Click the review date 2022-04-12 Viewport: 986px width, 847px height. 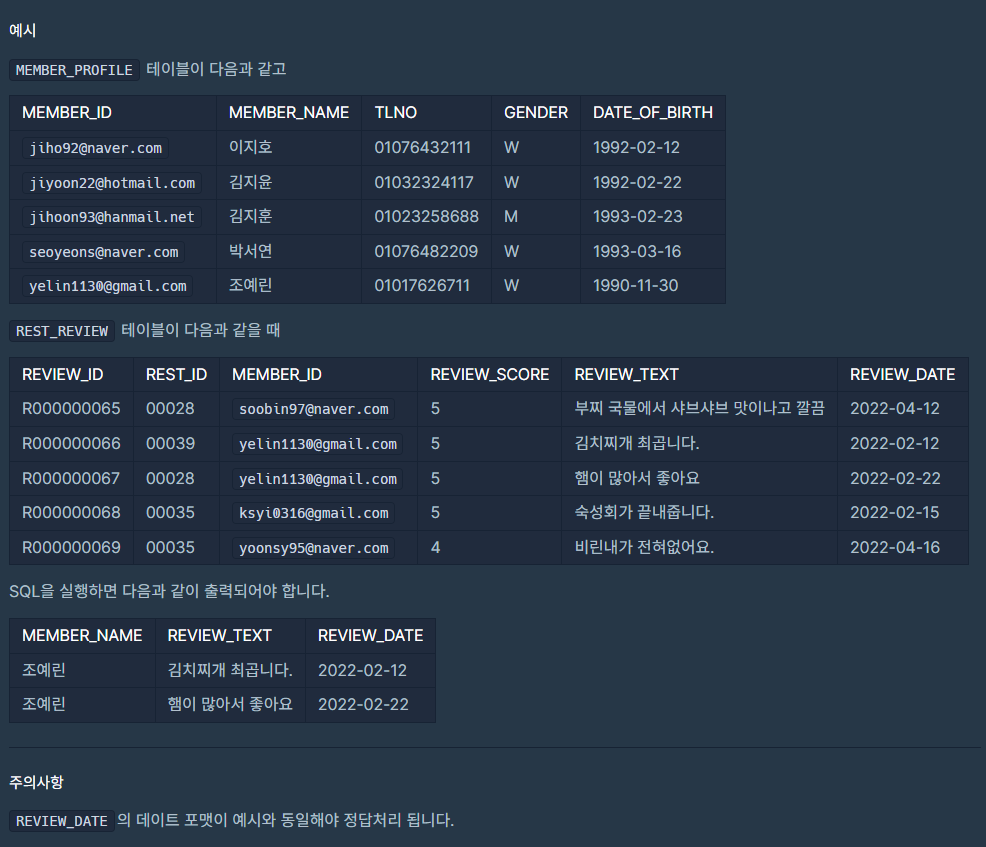895,409
